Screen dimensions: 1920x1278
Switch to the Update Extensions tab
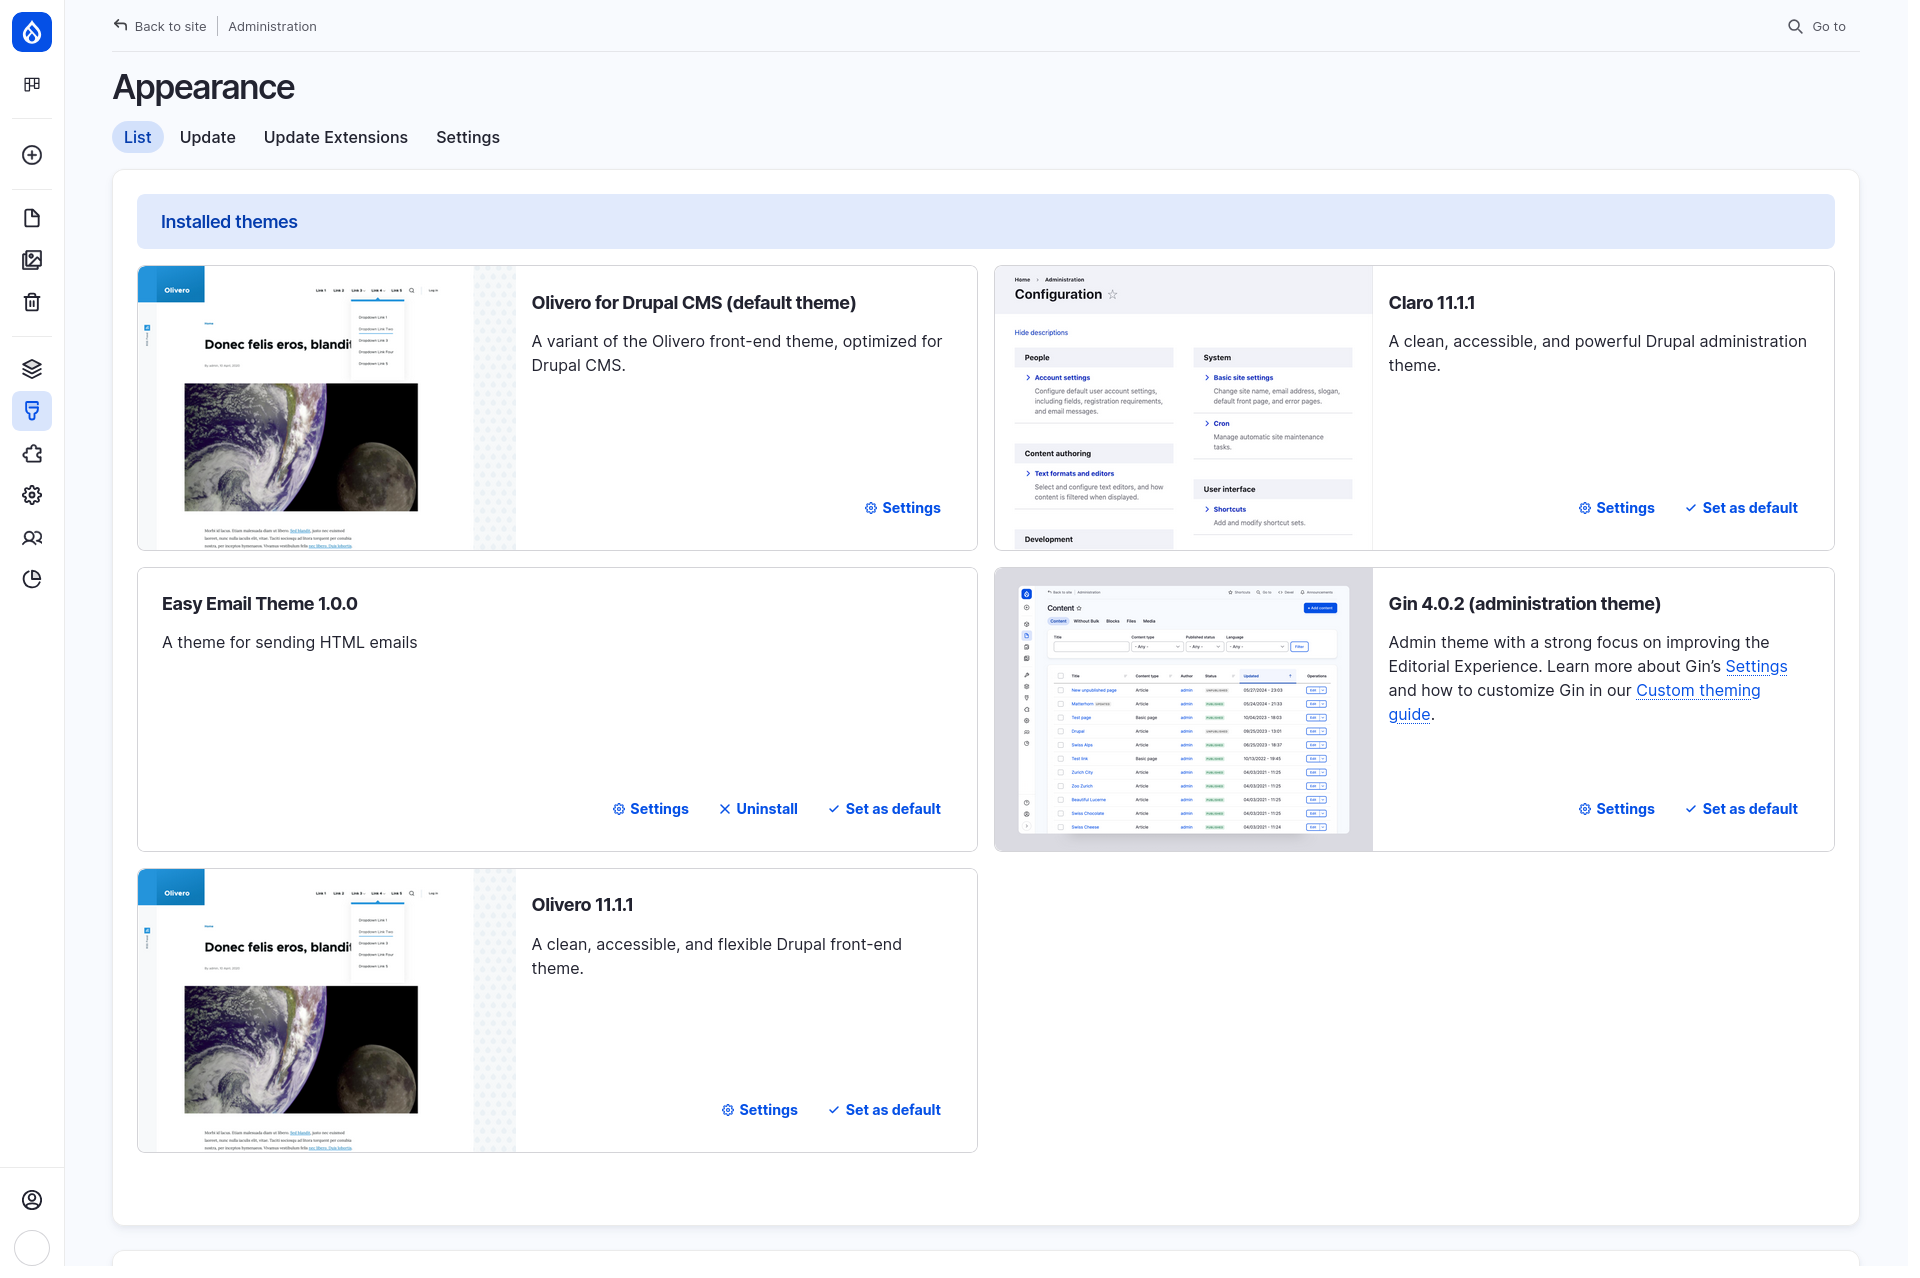(335, 137)
